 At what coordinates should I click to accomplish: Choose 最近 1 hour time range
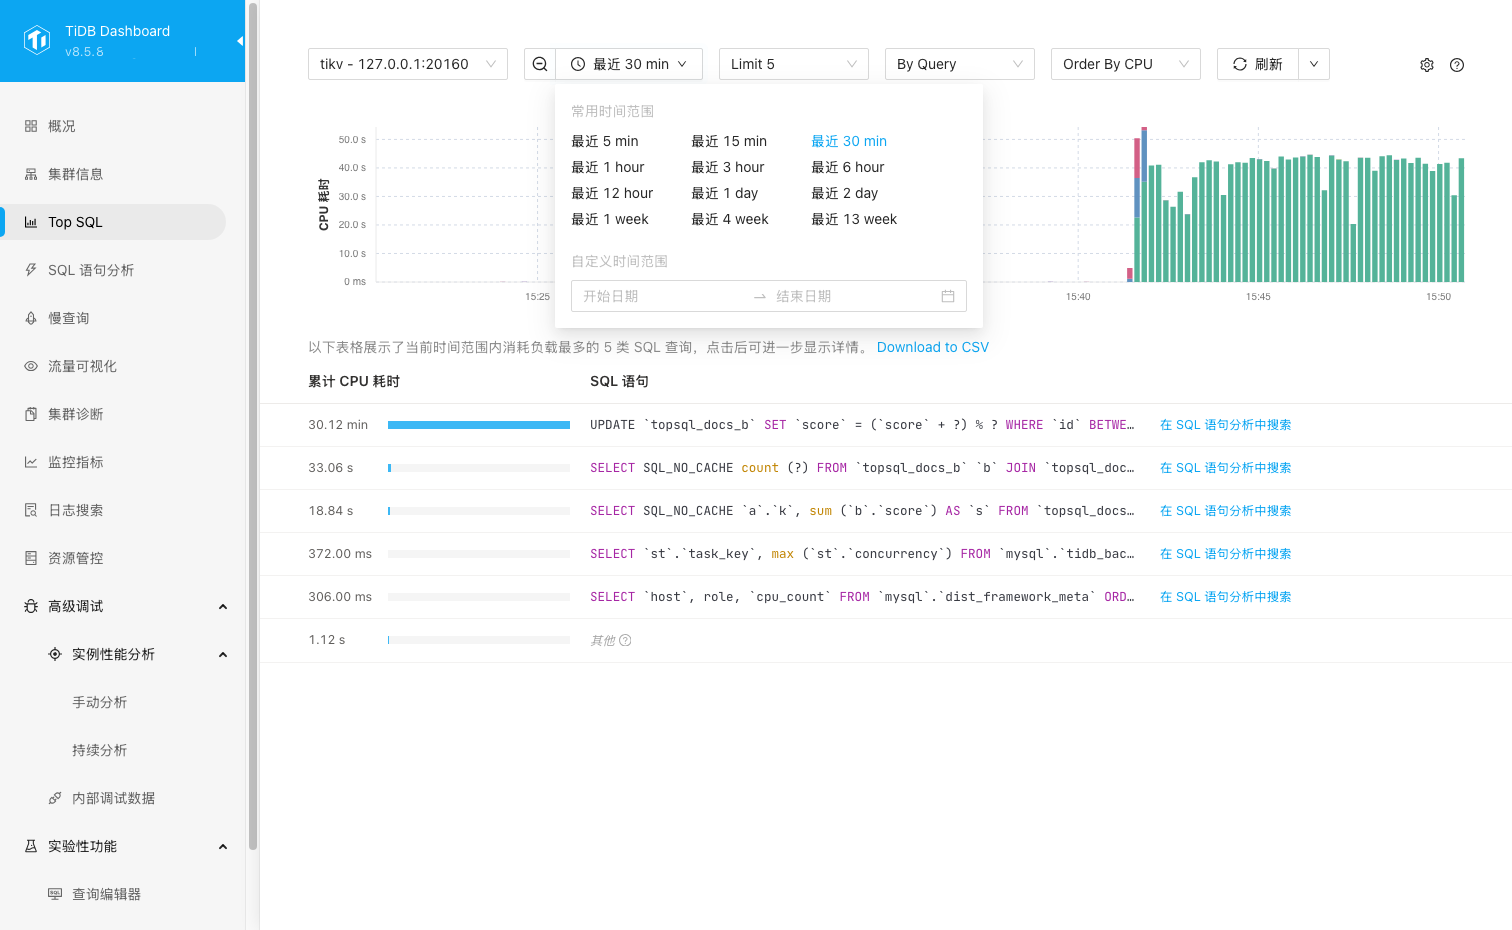pyautogui.click(x=608, y=167)
